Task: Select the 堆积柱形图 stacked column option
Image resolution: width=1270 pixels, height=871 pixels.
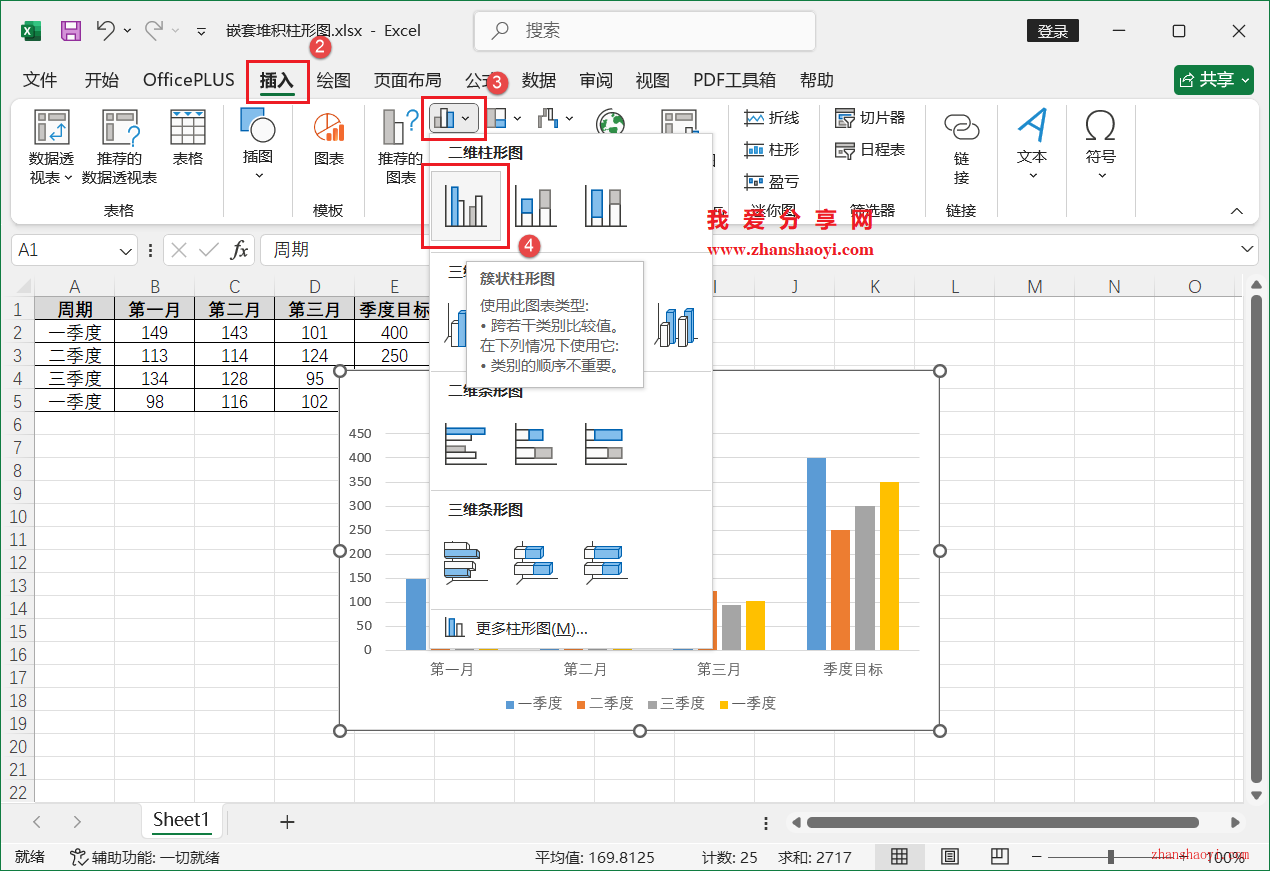Action: (x=534, y=205)
